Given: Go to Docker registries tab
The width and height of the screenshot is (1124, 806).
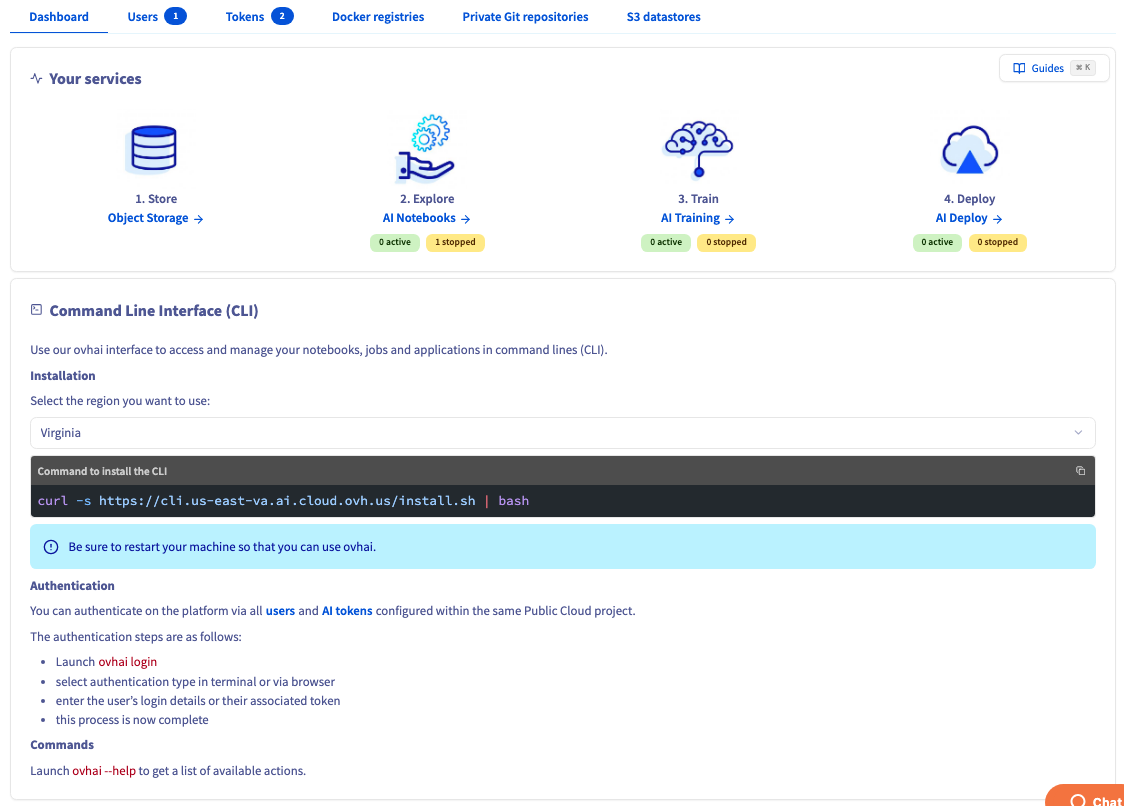Looking at the screenshot, I should [x=378, y=16].
